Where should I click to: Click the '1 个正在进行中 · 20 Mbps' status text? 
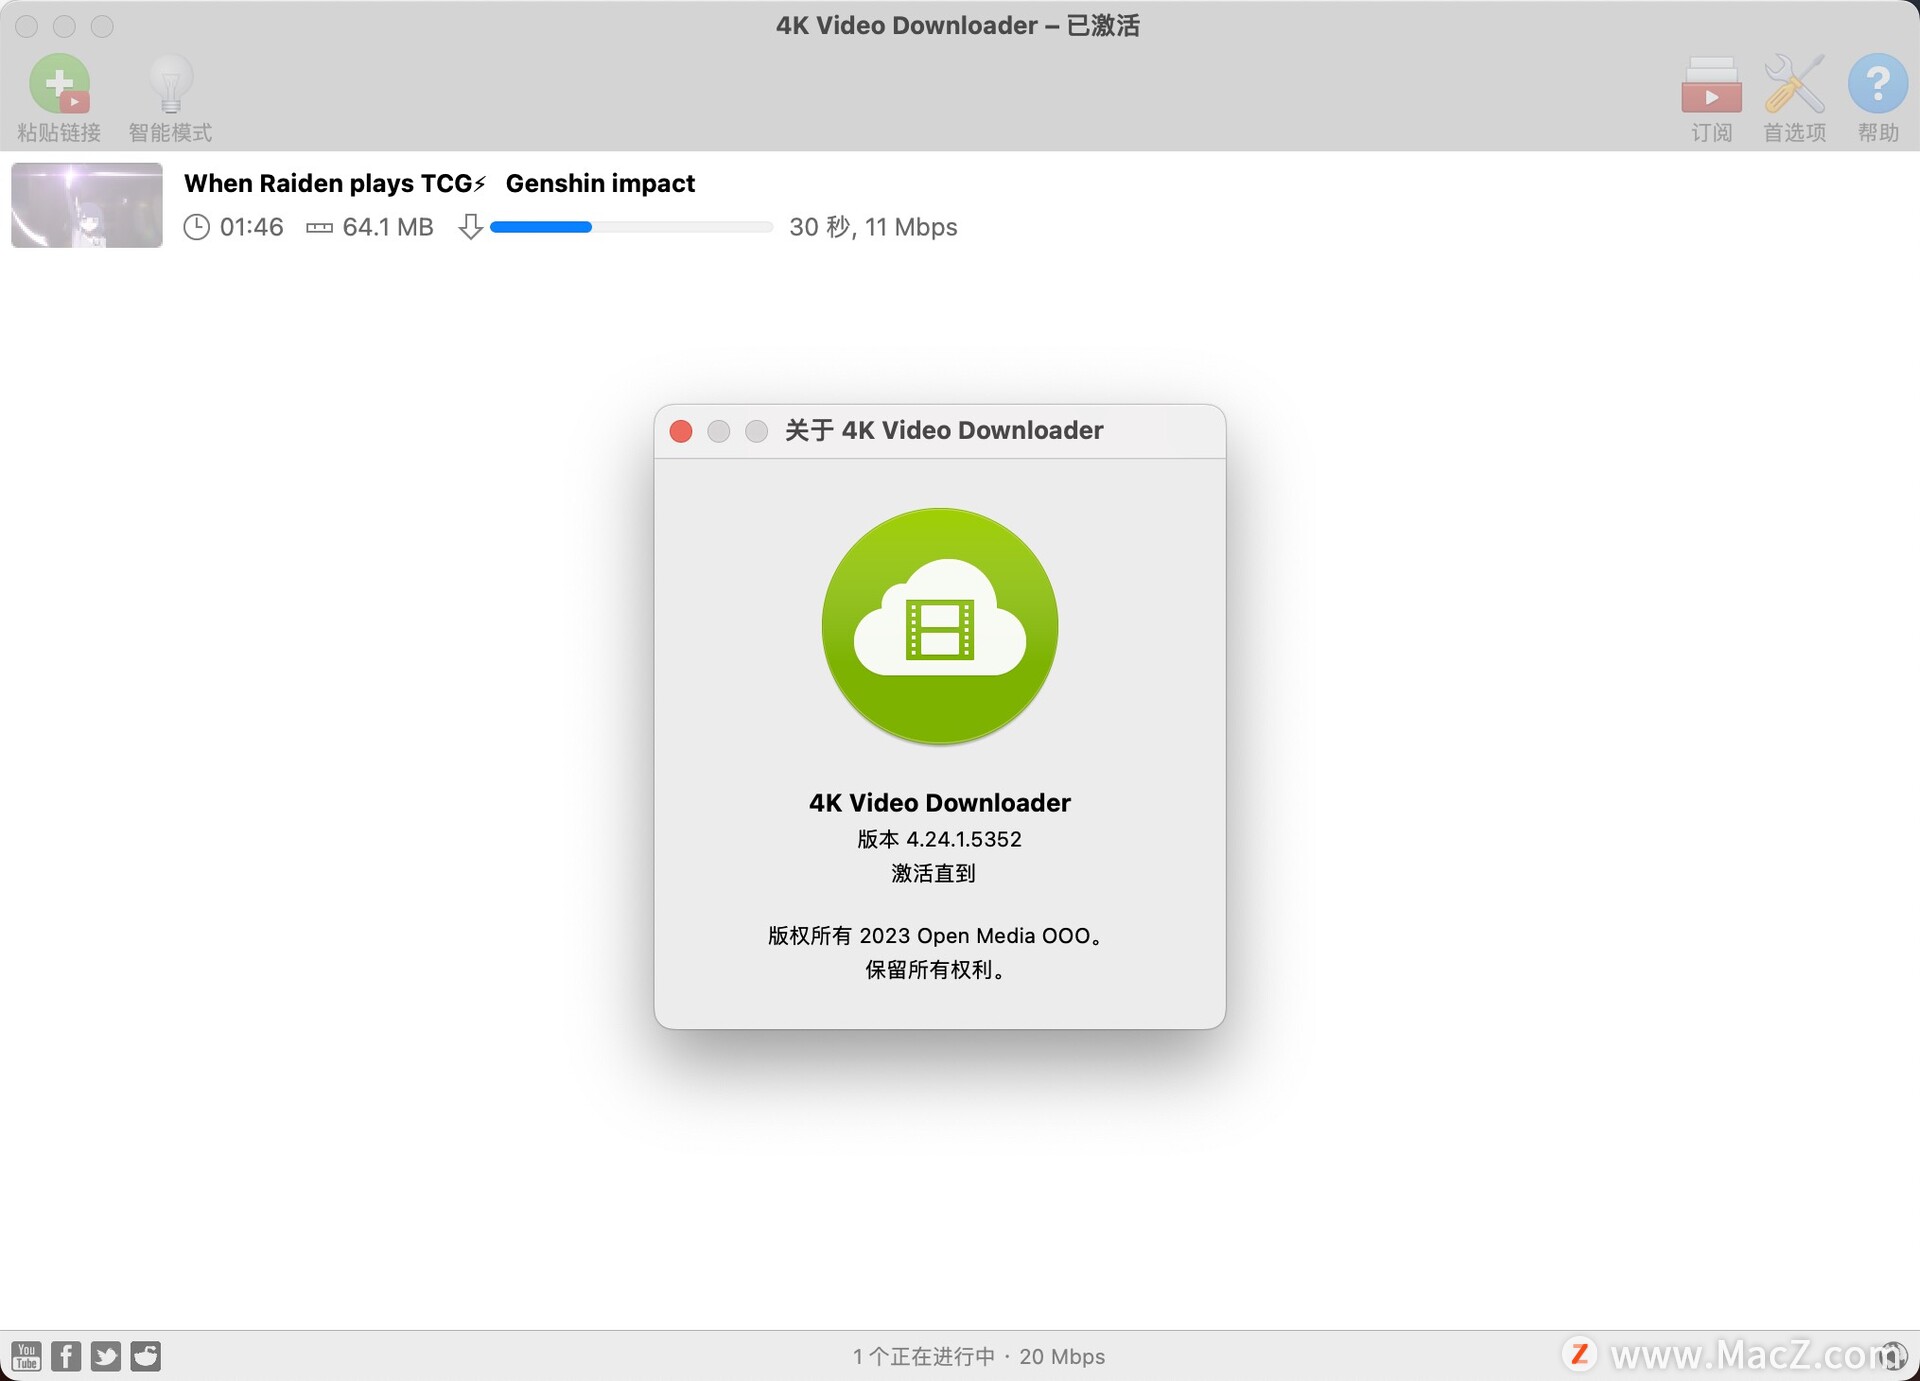978,1356
